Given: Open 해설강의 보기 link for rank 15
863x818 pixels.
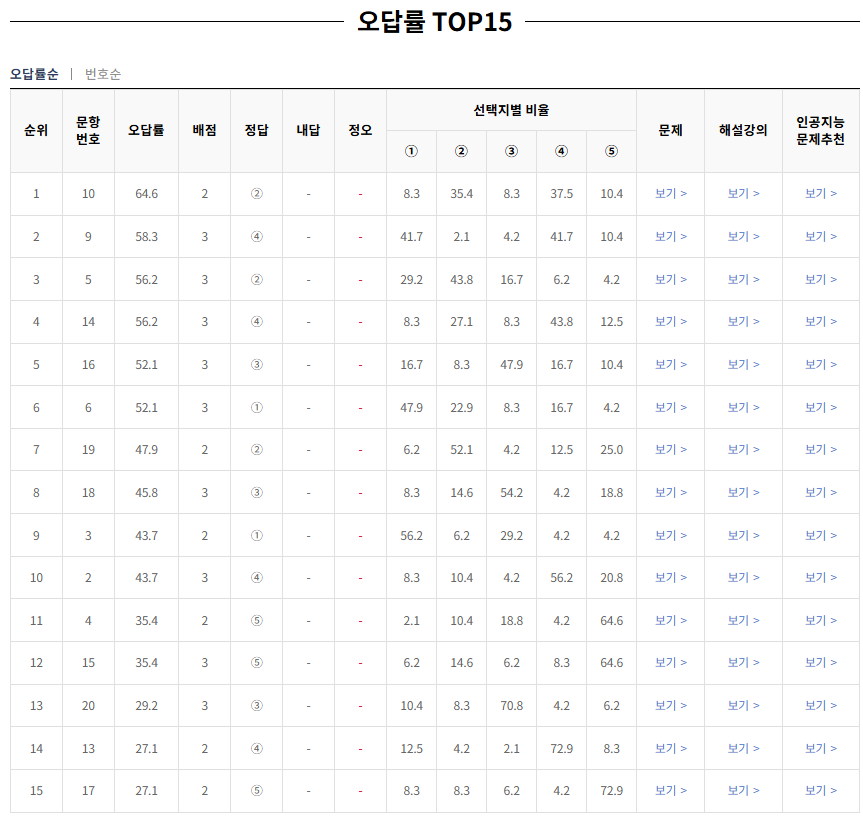Looking at the screenshot, I should click(x=743, y=790).
